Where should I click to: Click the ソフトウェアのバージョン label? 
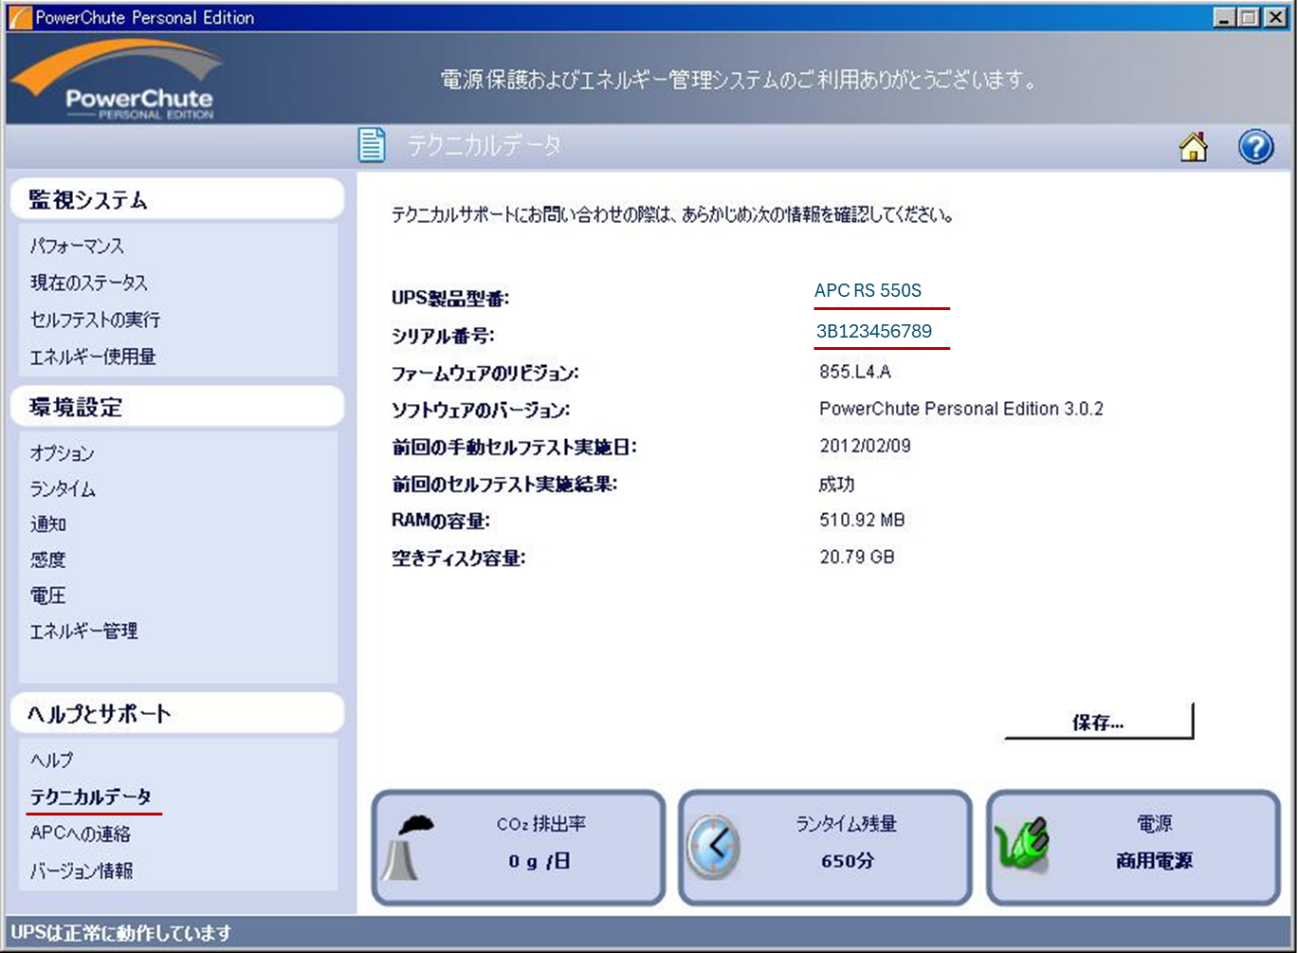point(481,410)
